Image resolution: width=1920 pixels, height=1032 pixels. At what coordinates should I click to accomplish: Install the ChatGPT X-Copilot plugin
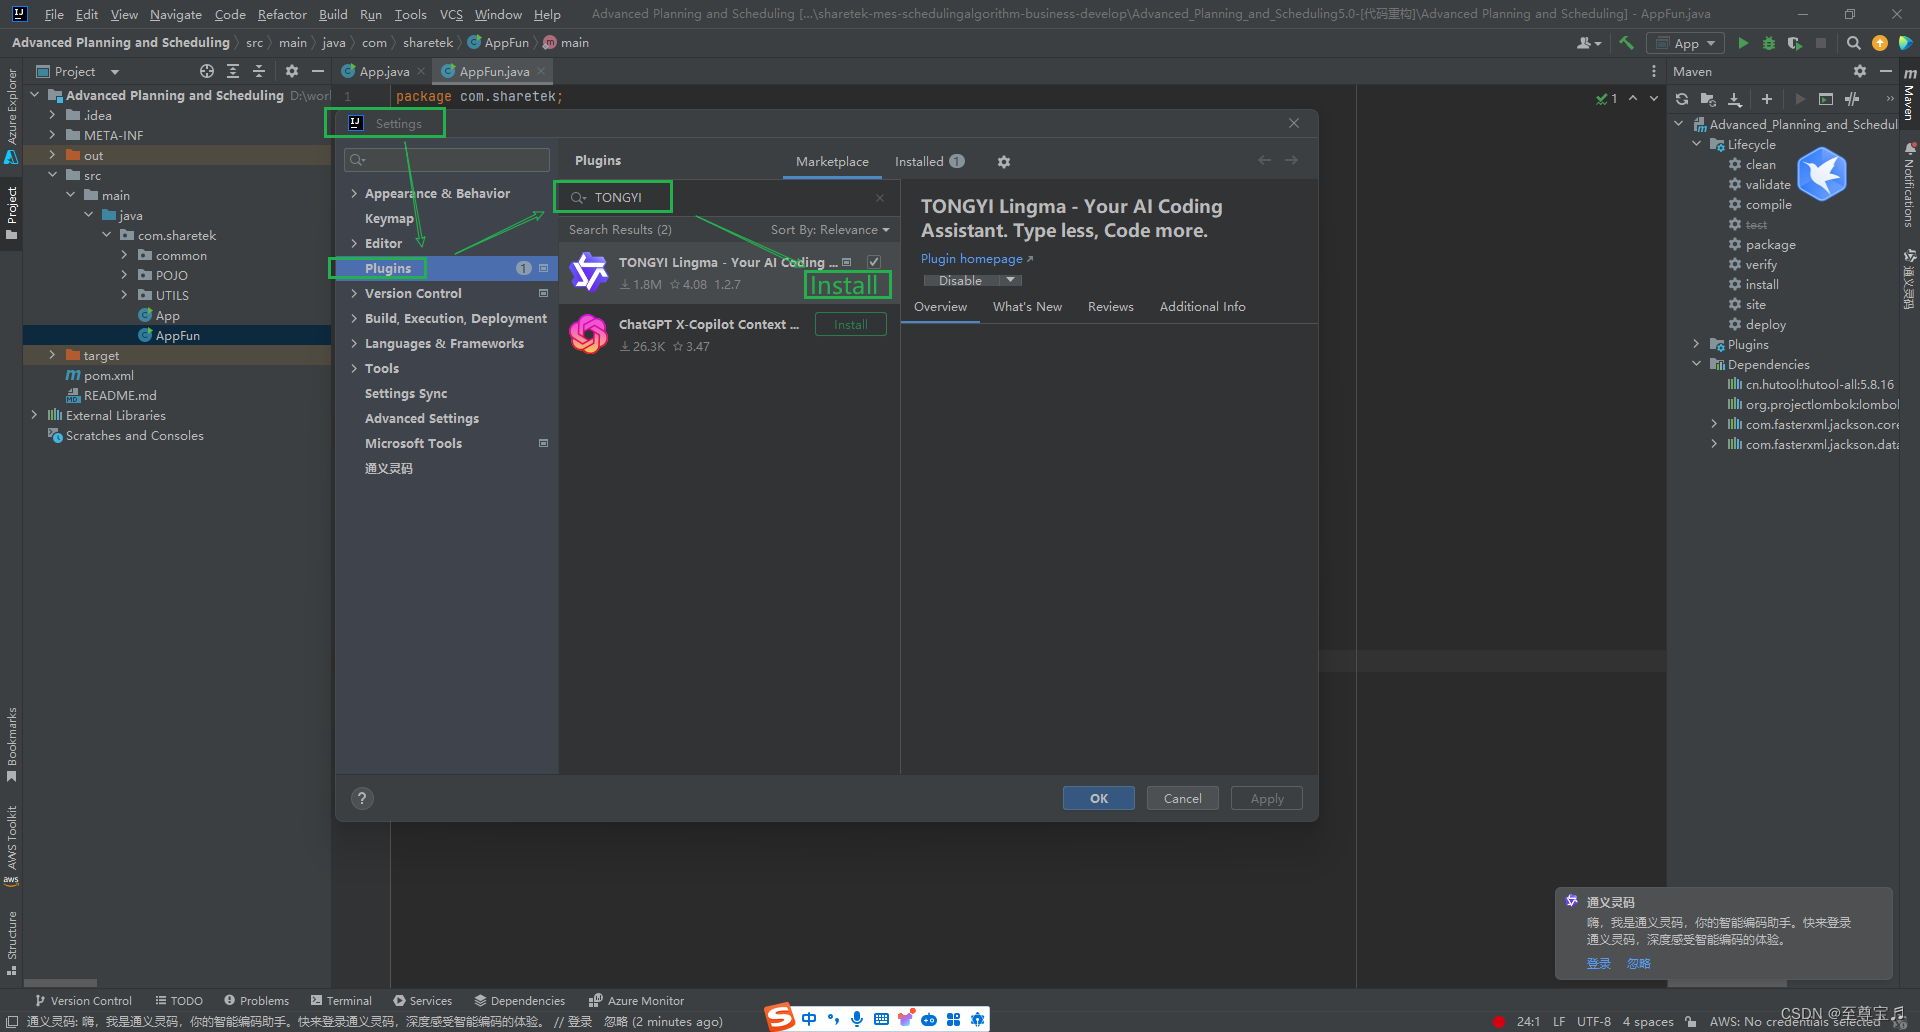point(850,325)
